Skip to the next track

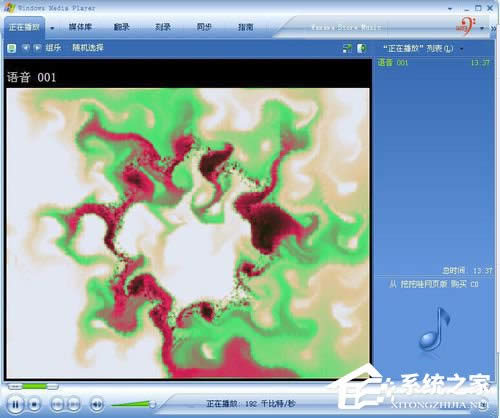[74, 404]
